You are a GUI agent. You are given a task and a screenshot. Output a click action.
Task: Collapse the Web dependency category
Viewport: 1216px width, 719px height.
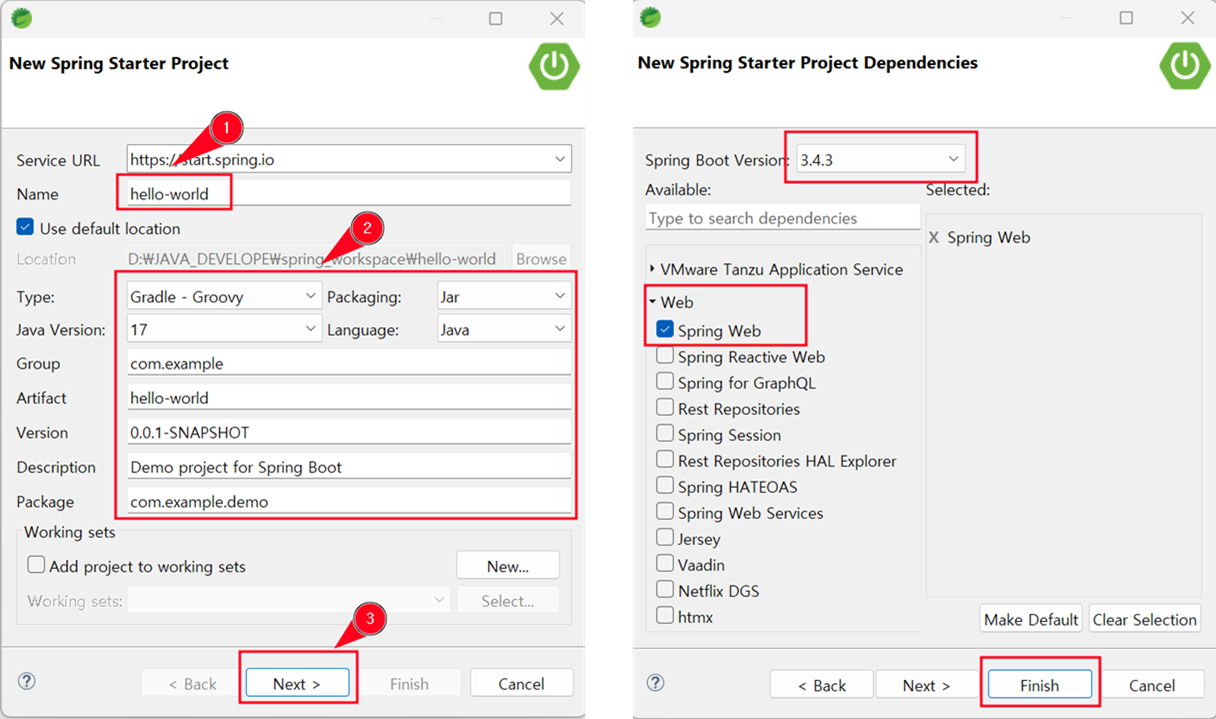[652, 301]
